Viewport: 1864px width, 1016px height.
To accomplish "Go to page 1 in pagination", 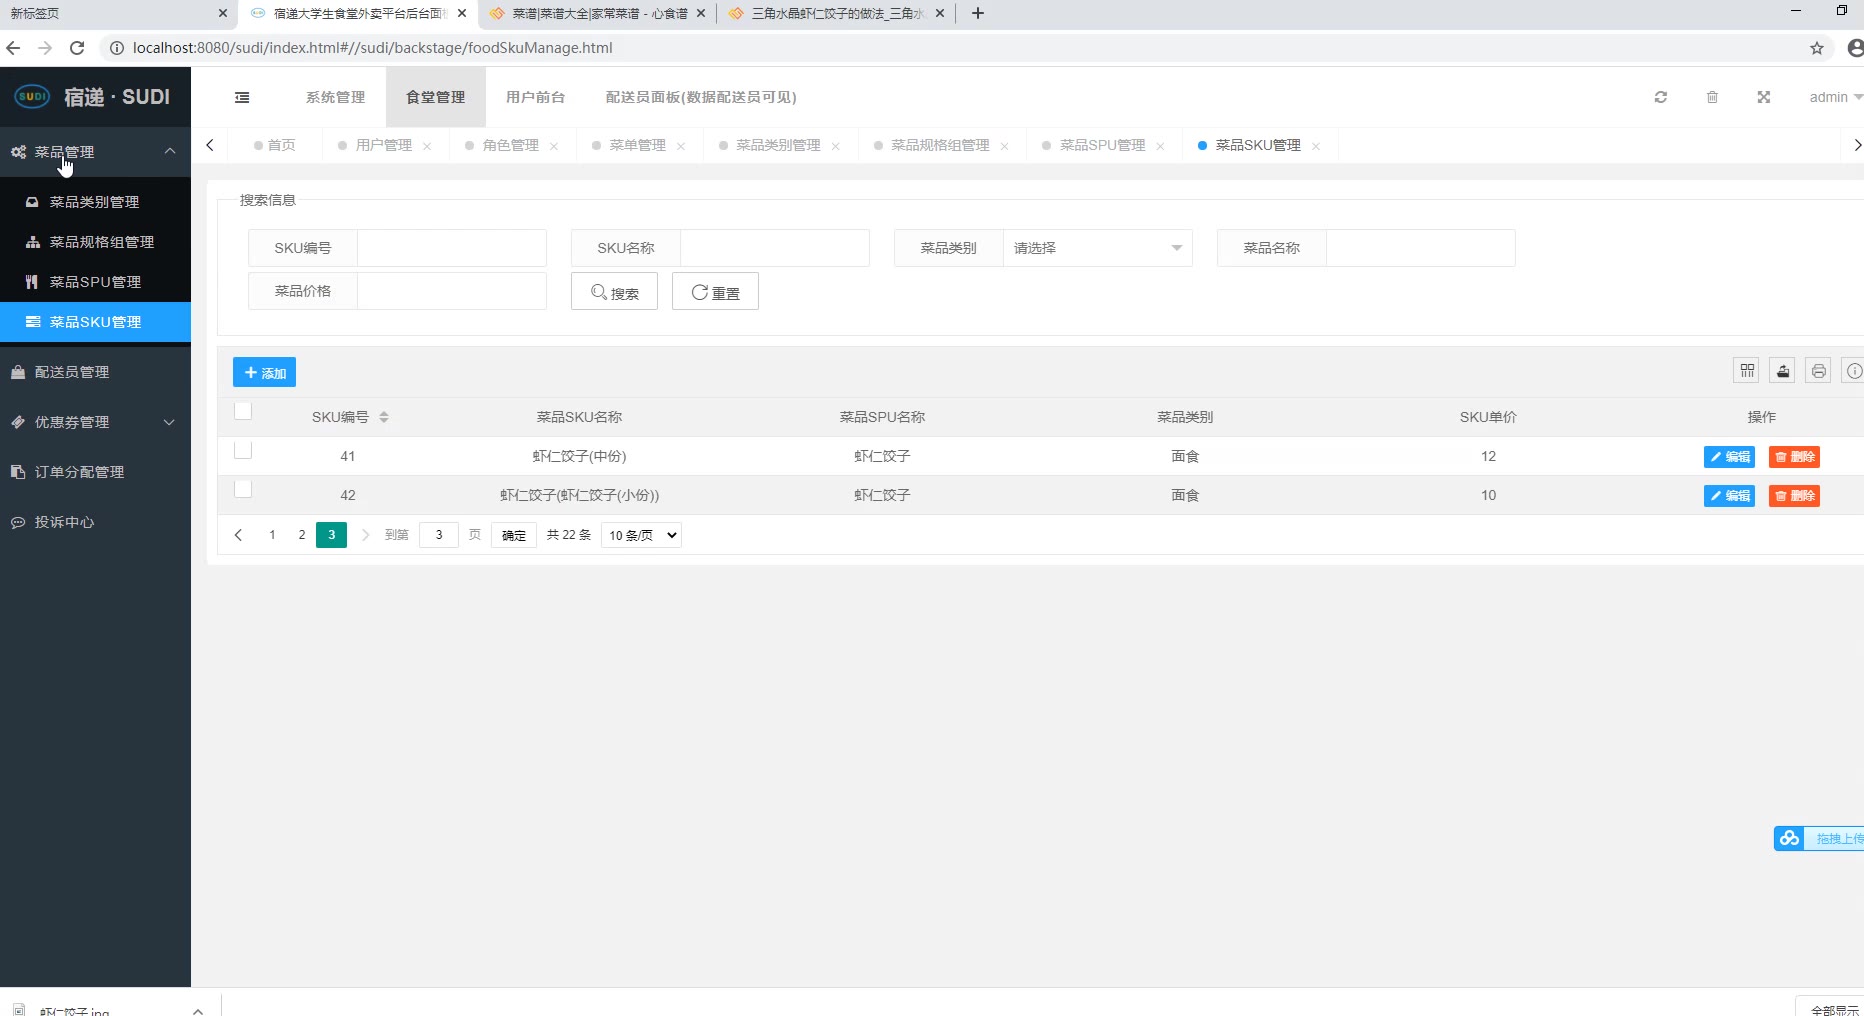I will (x=272, y=535).
